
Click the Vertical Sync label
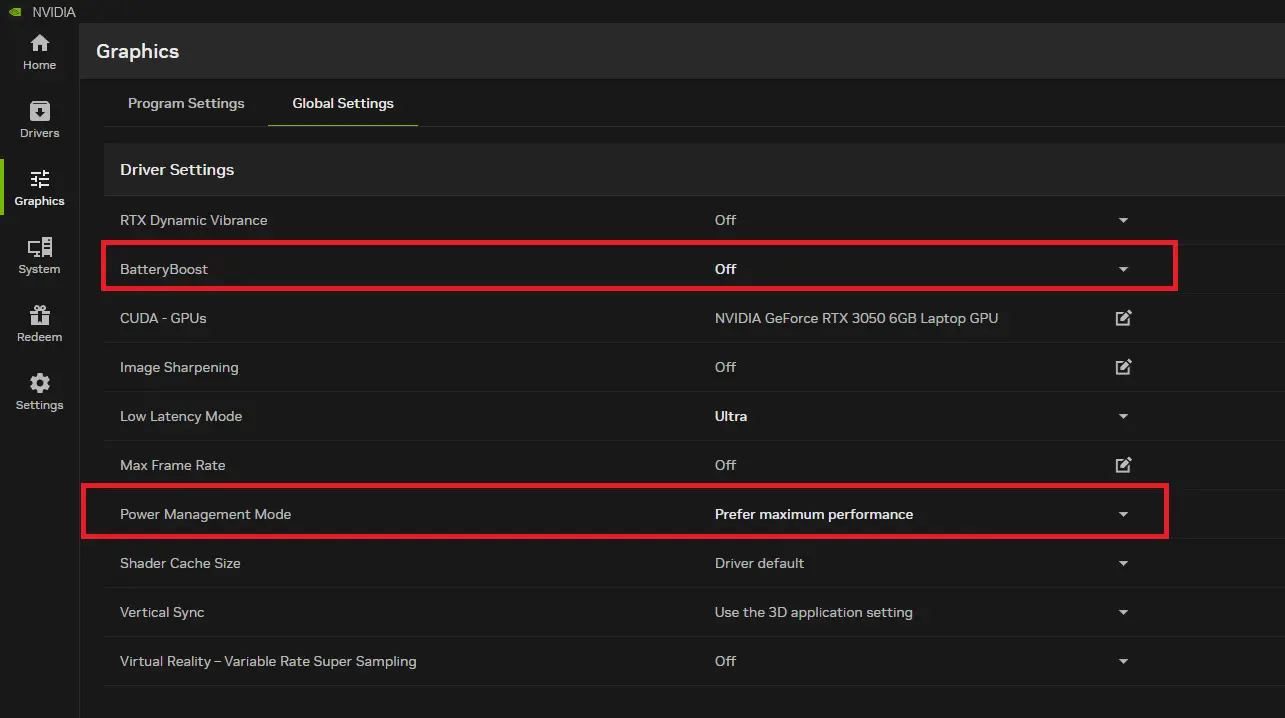click(162, 612)
